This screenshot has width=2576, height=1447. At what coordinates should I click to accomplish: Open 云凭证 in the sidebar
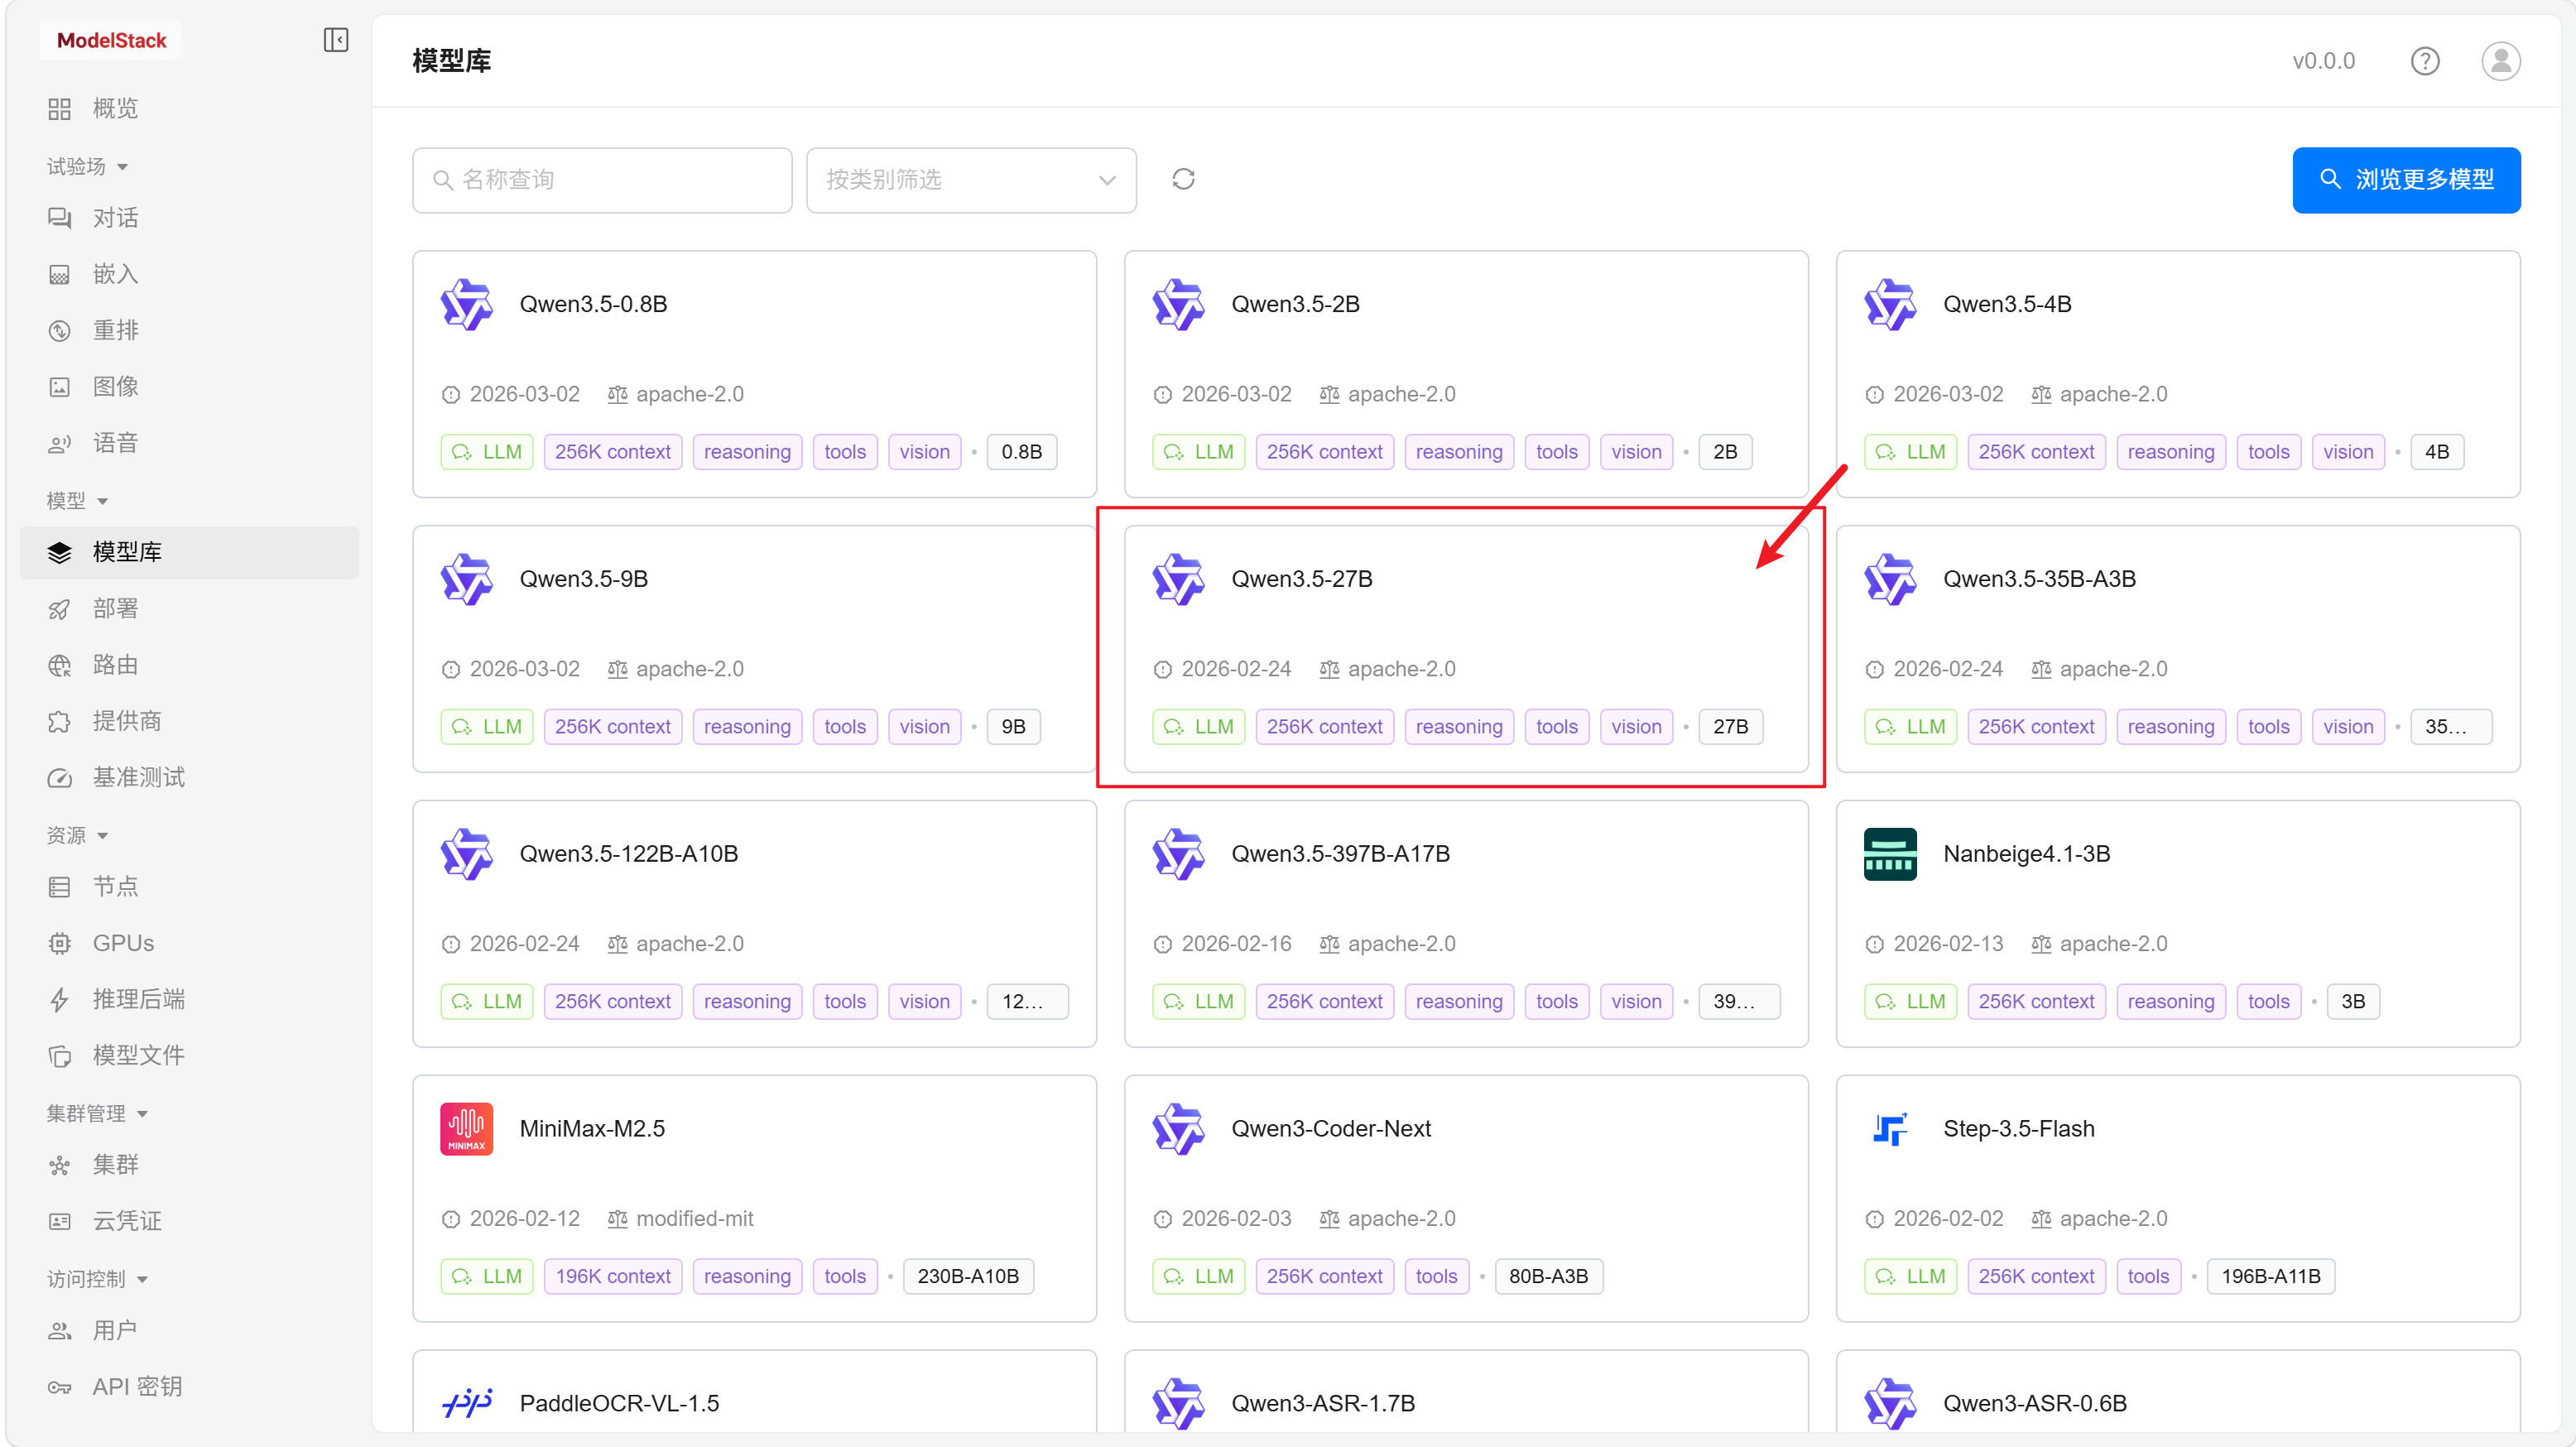pos(189,1221)
